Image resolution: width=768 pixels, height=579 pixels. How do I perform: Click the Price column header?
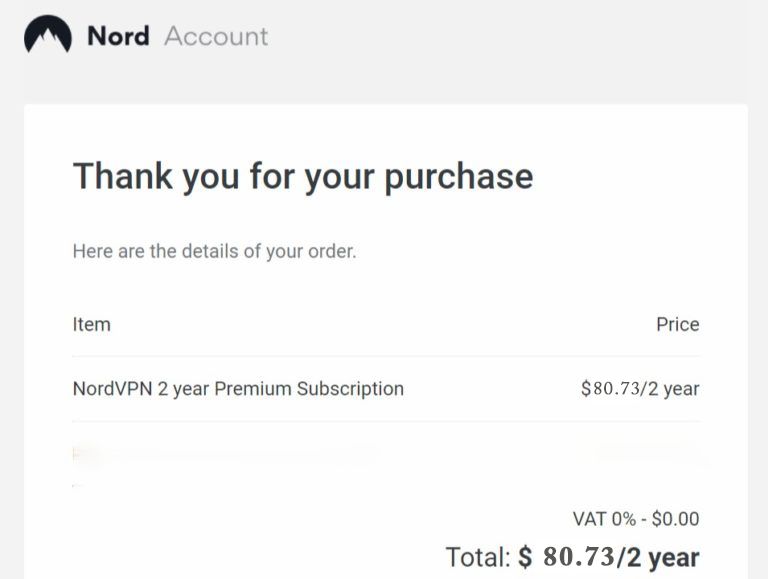(677, 324)
